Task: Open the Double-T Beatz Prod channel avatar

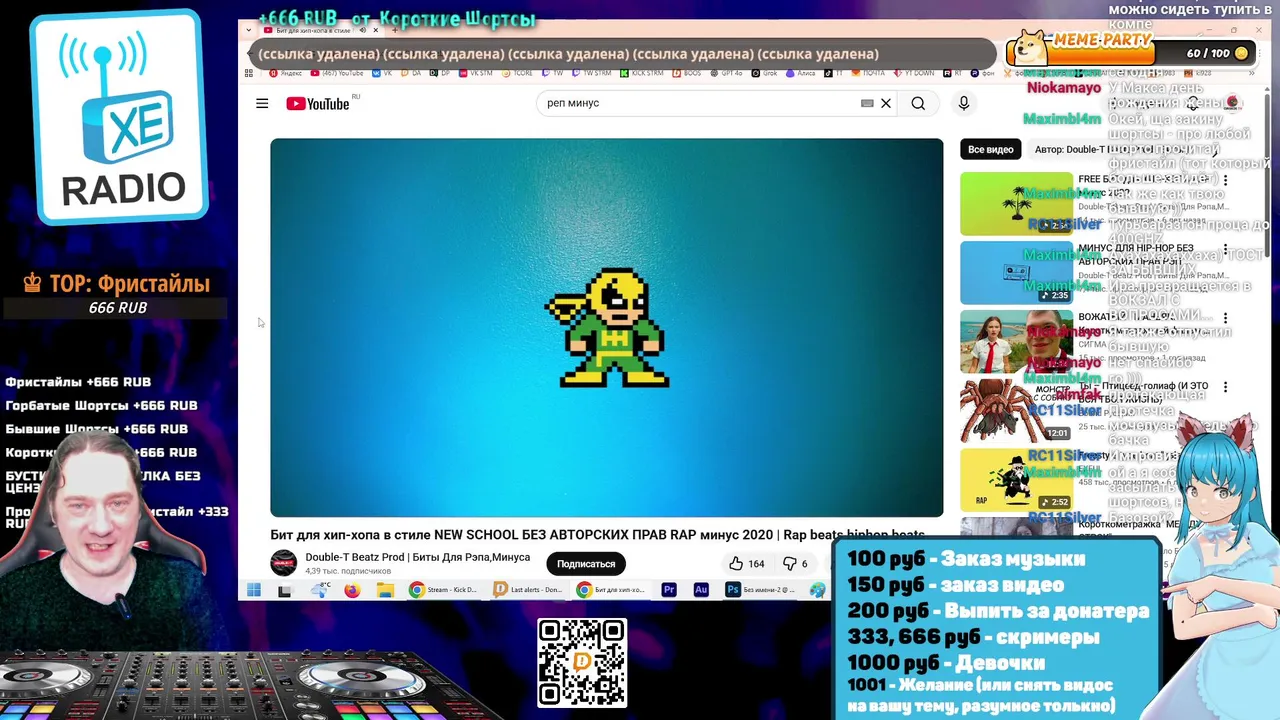Action: click(284, 563)
